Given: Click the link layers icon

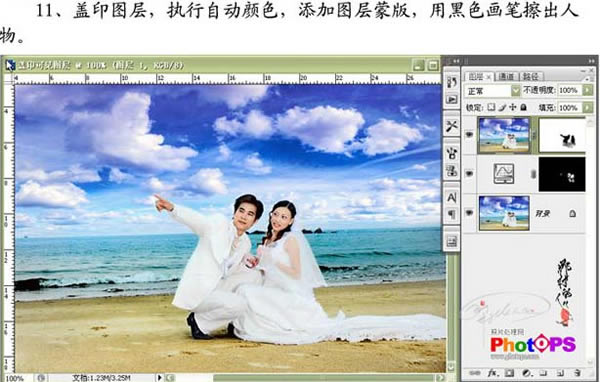Looking at the screenshot, I should point(474,373).
